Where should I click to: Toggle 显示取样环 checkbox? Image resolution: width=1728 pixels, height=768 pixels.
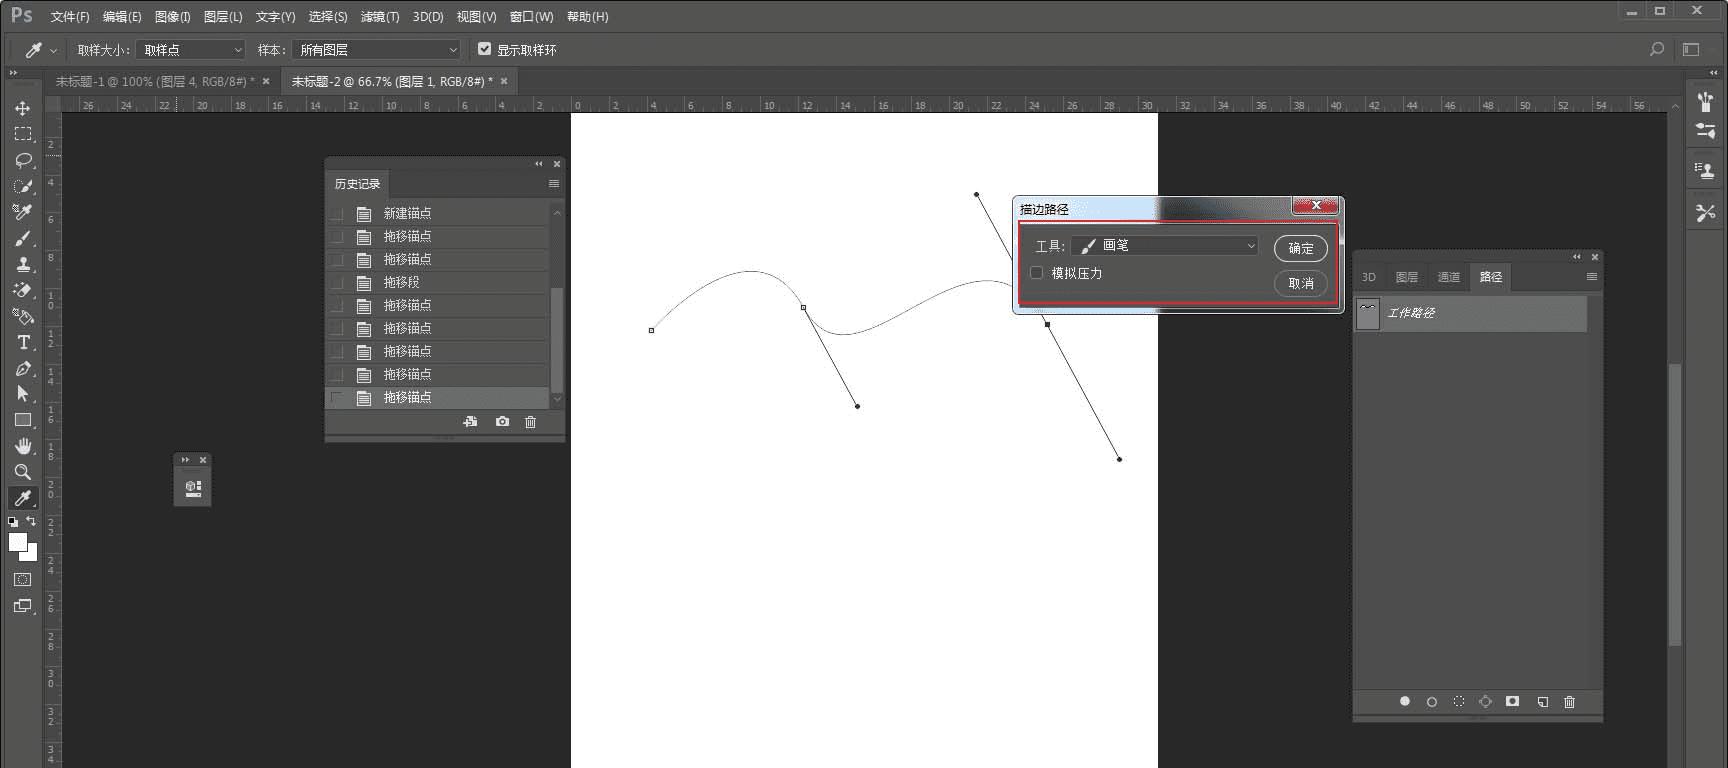[x=485, y=49]
